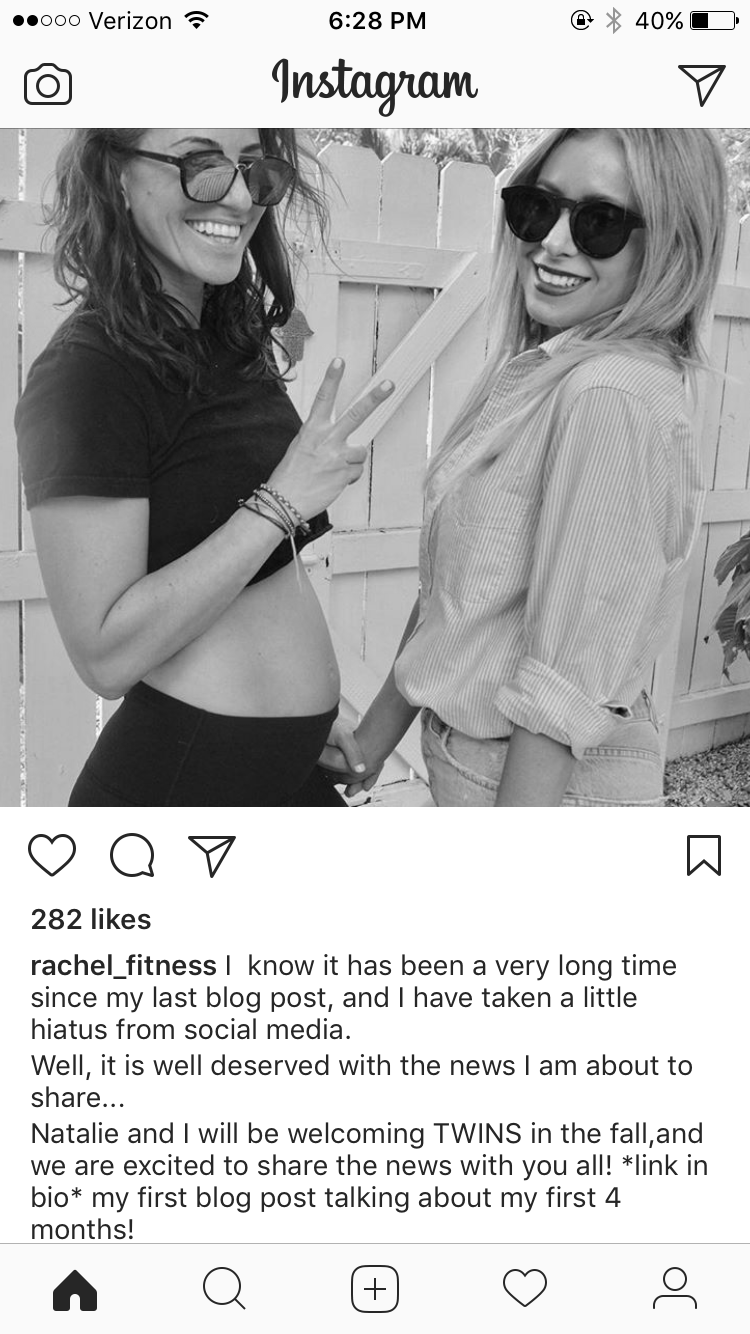View the 282 likes list

[x=91, y=919]
